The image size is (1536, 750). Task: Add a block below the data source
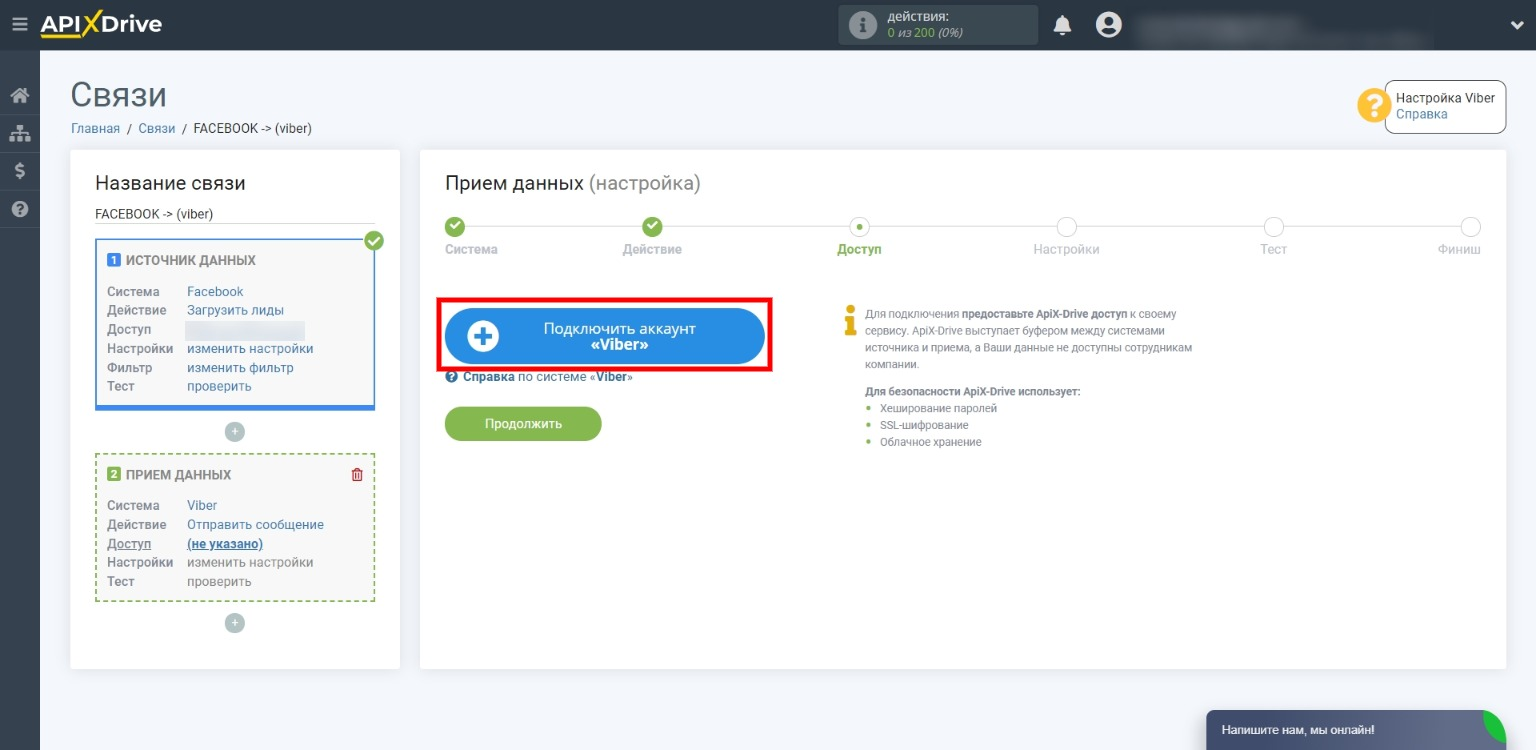coord(235,432)
